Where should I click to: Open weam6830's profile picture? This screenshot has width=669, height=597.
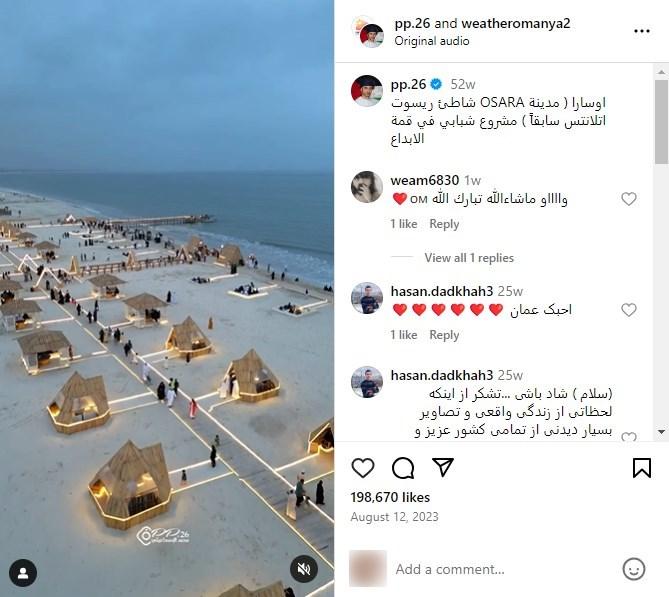pos(367,186)
